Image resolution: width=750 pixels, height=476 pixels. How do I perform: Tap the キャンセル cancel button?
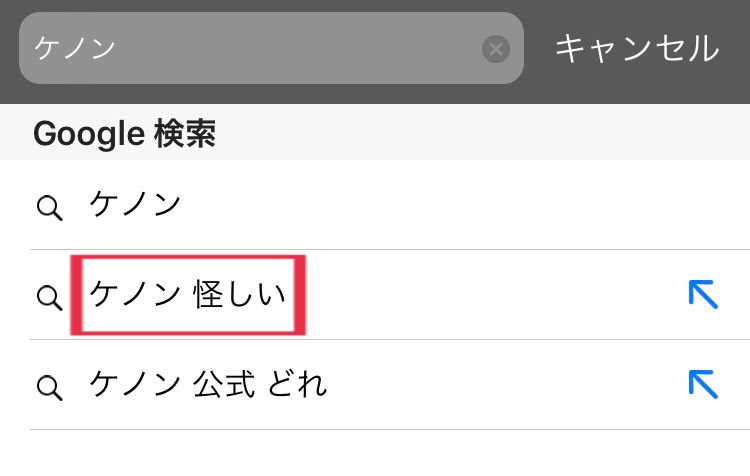637,48
